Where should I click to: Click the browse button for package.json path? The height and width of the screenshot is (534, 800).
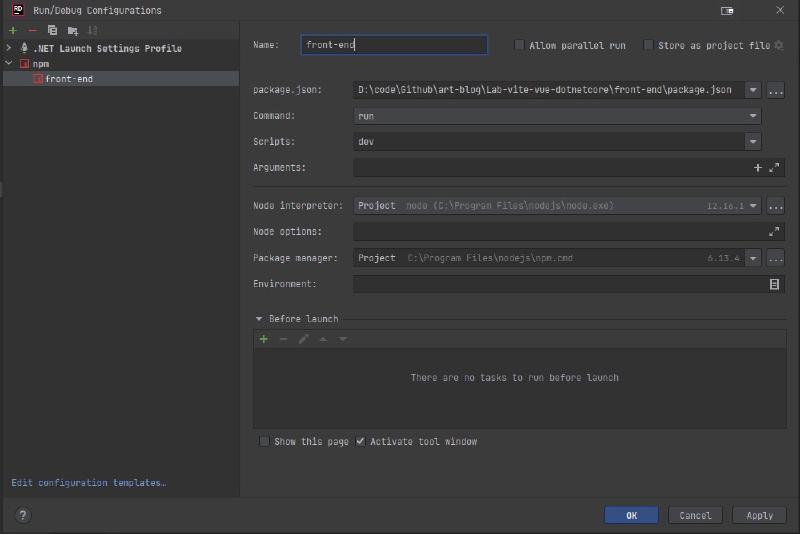pos(775,90)
